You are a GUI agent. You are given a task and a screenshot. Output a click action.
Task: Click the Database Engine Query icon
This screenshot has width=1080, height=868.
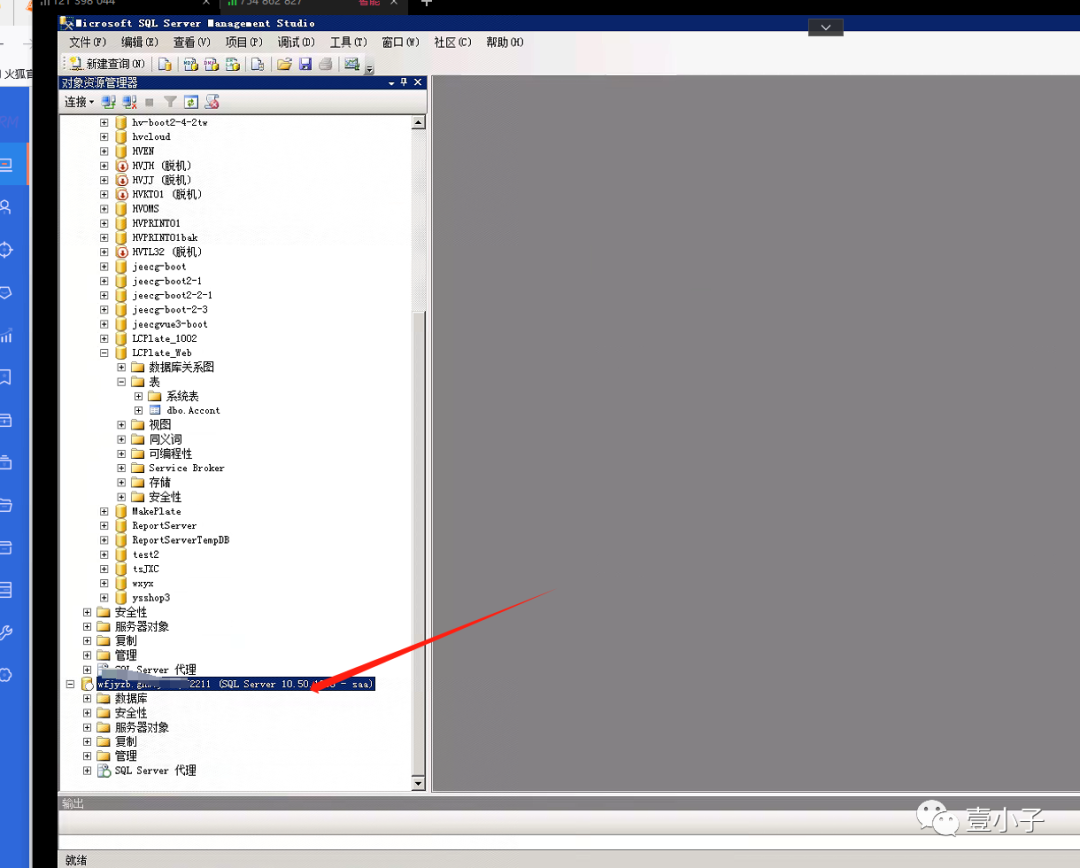click(x=165, y=64)
